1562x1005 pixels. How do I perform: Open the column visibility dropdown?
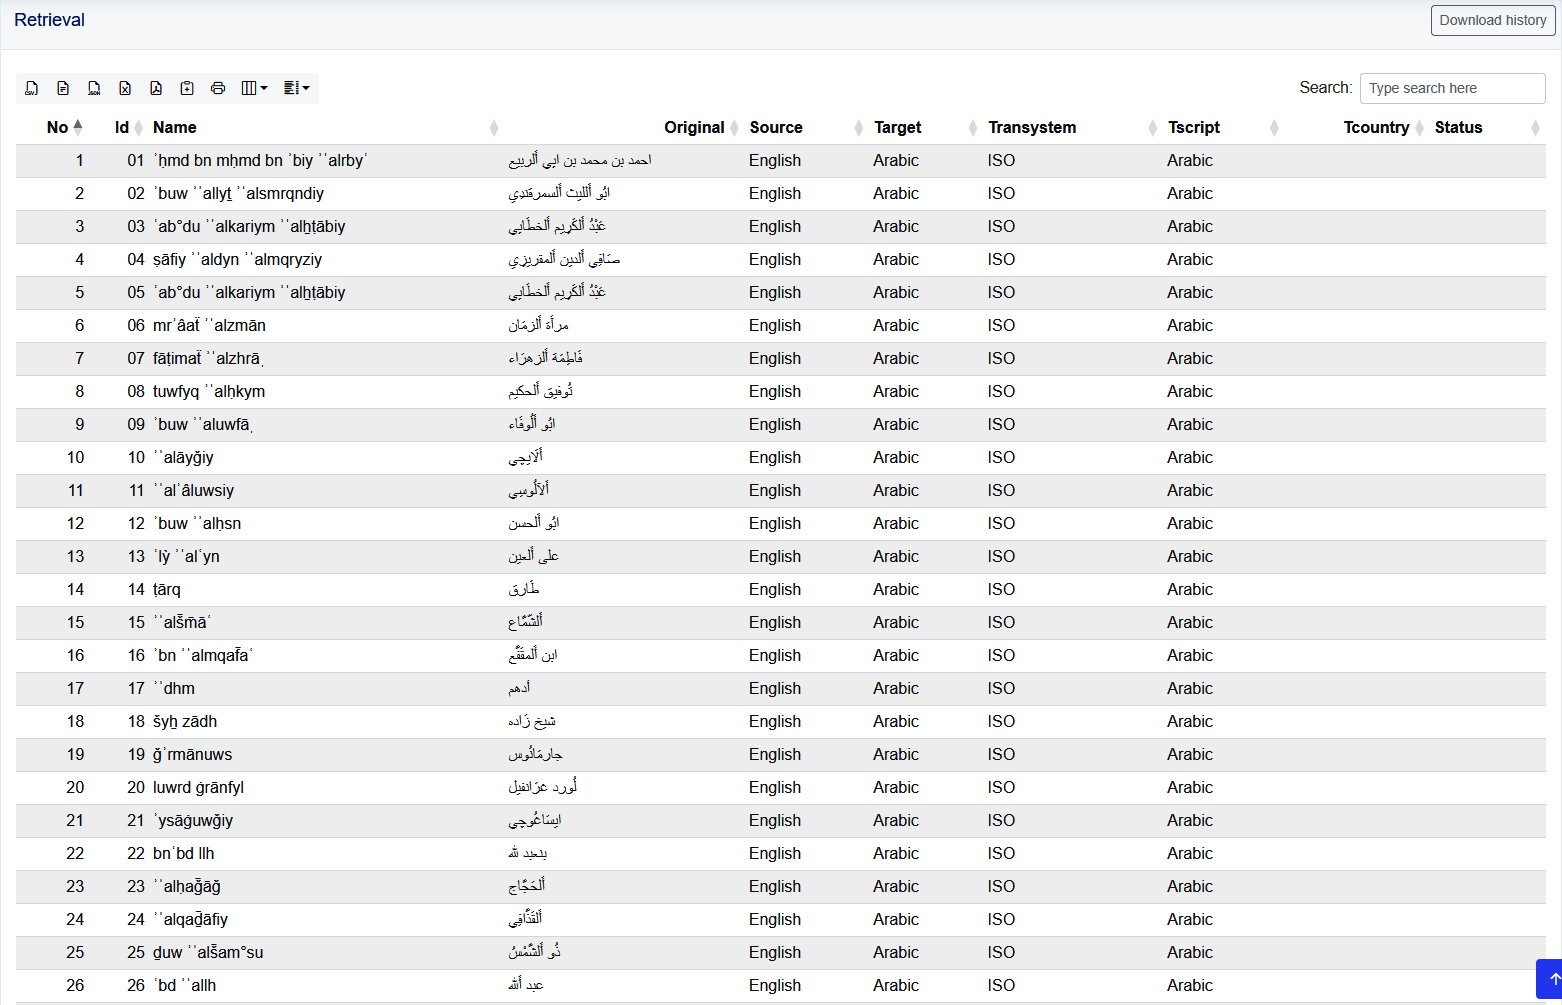[x=255, y=88]
